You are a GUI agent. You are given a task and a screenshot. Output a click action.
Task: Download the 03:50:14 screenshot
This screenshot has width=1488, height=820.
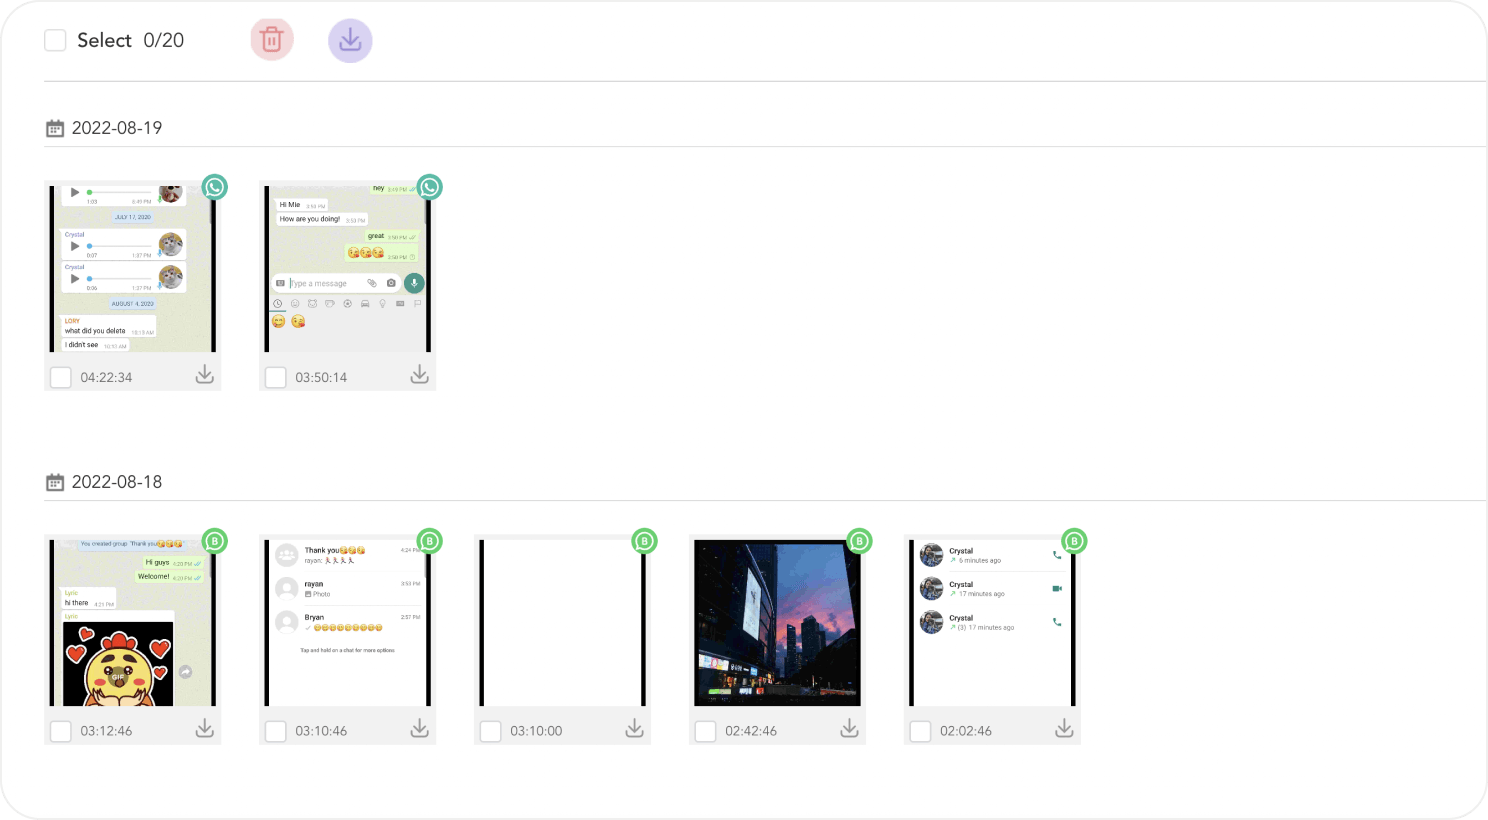coord(420,375)
